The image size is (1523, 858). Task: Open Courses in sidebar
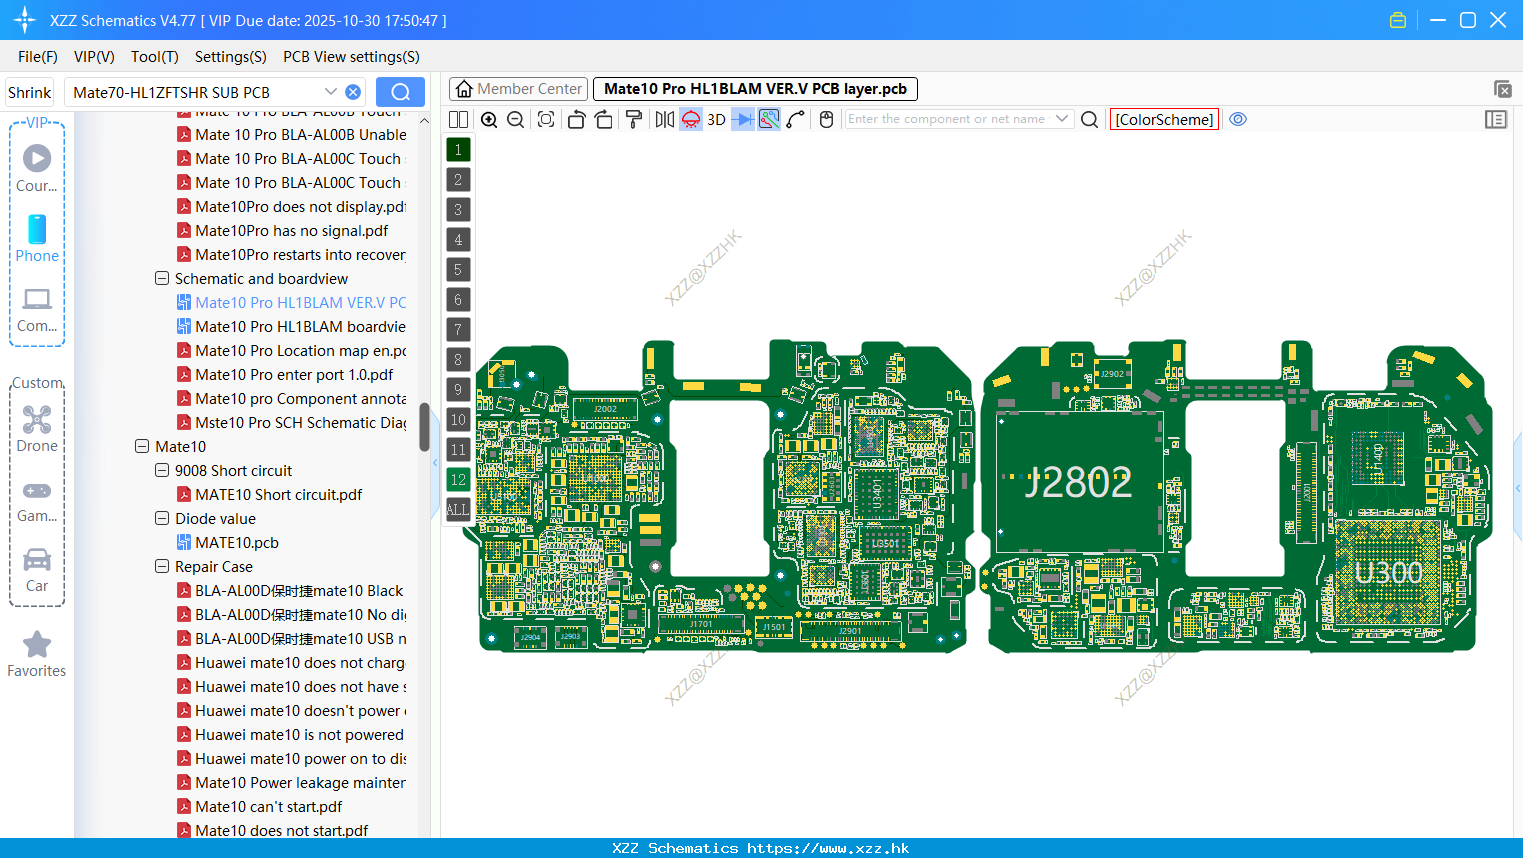click(37, 168)
